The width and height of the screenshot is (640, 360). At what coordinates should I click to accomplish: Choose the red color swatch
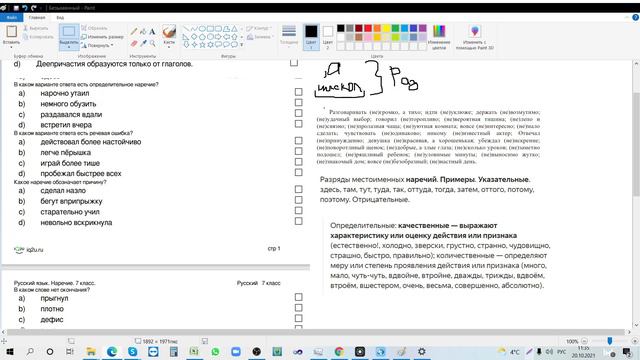pyautogui.click(x=368, y=28)
